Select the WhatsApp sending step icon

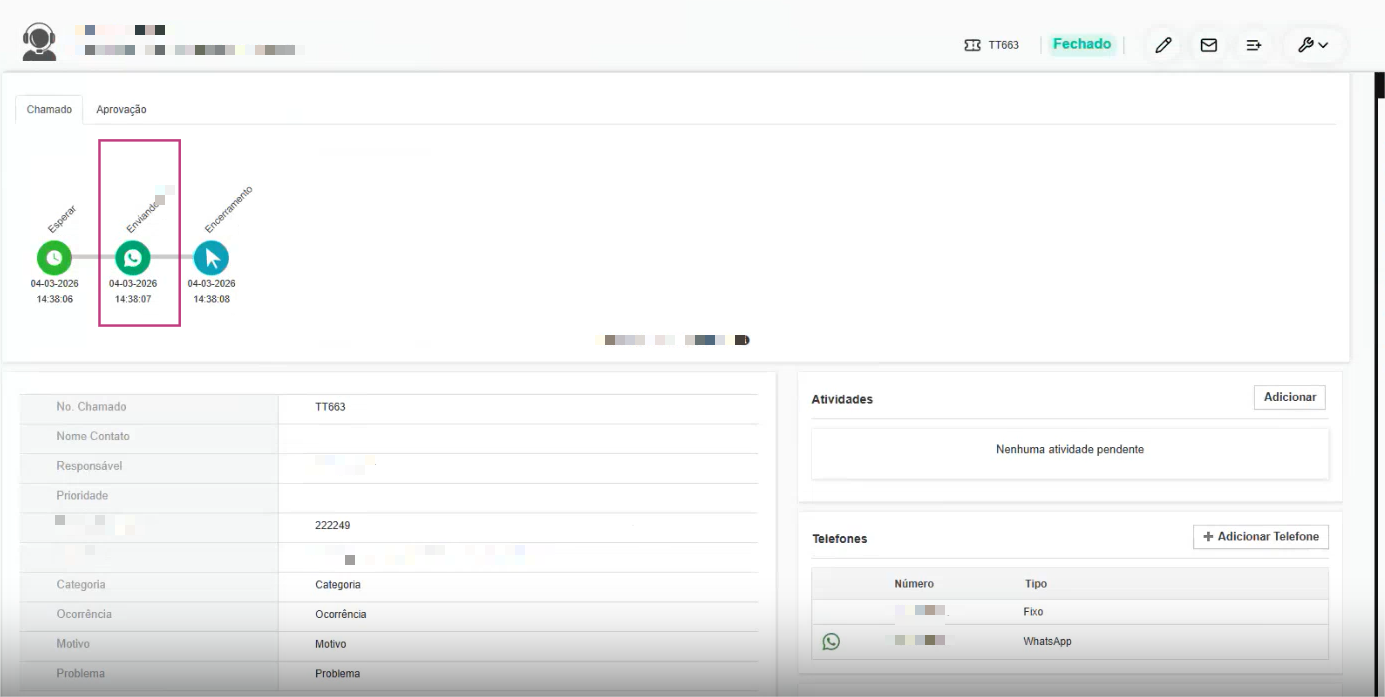click(133, 258)
